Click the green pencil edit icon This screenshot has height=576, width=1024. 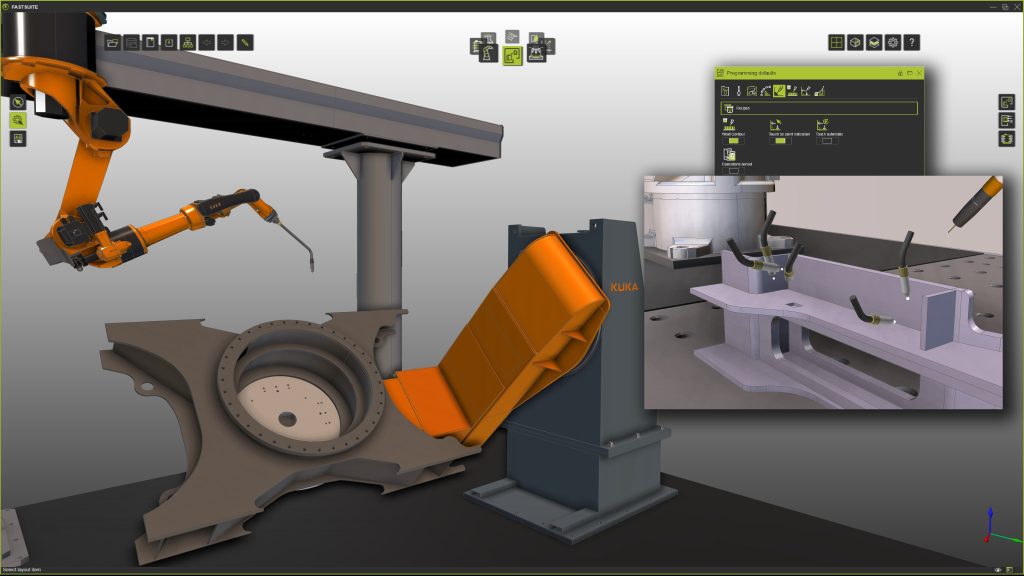point(245,42)
